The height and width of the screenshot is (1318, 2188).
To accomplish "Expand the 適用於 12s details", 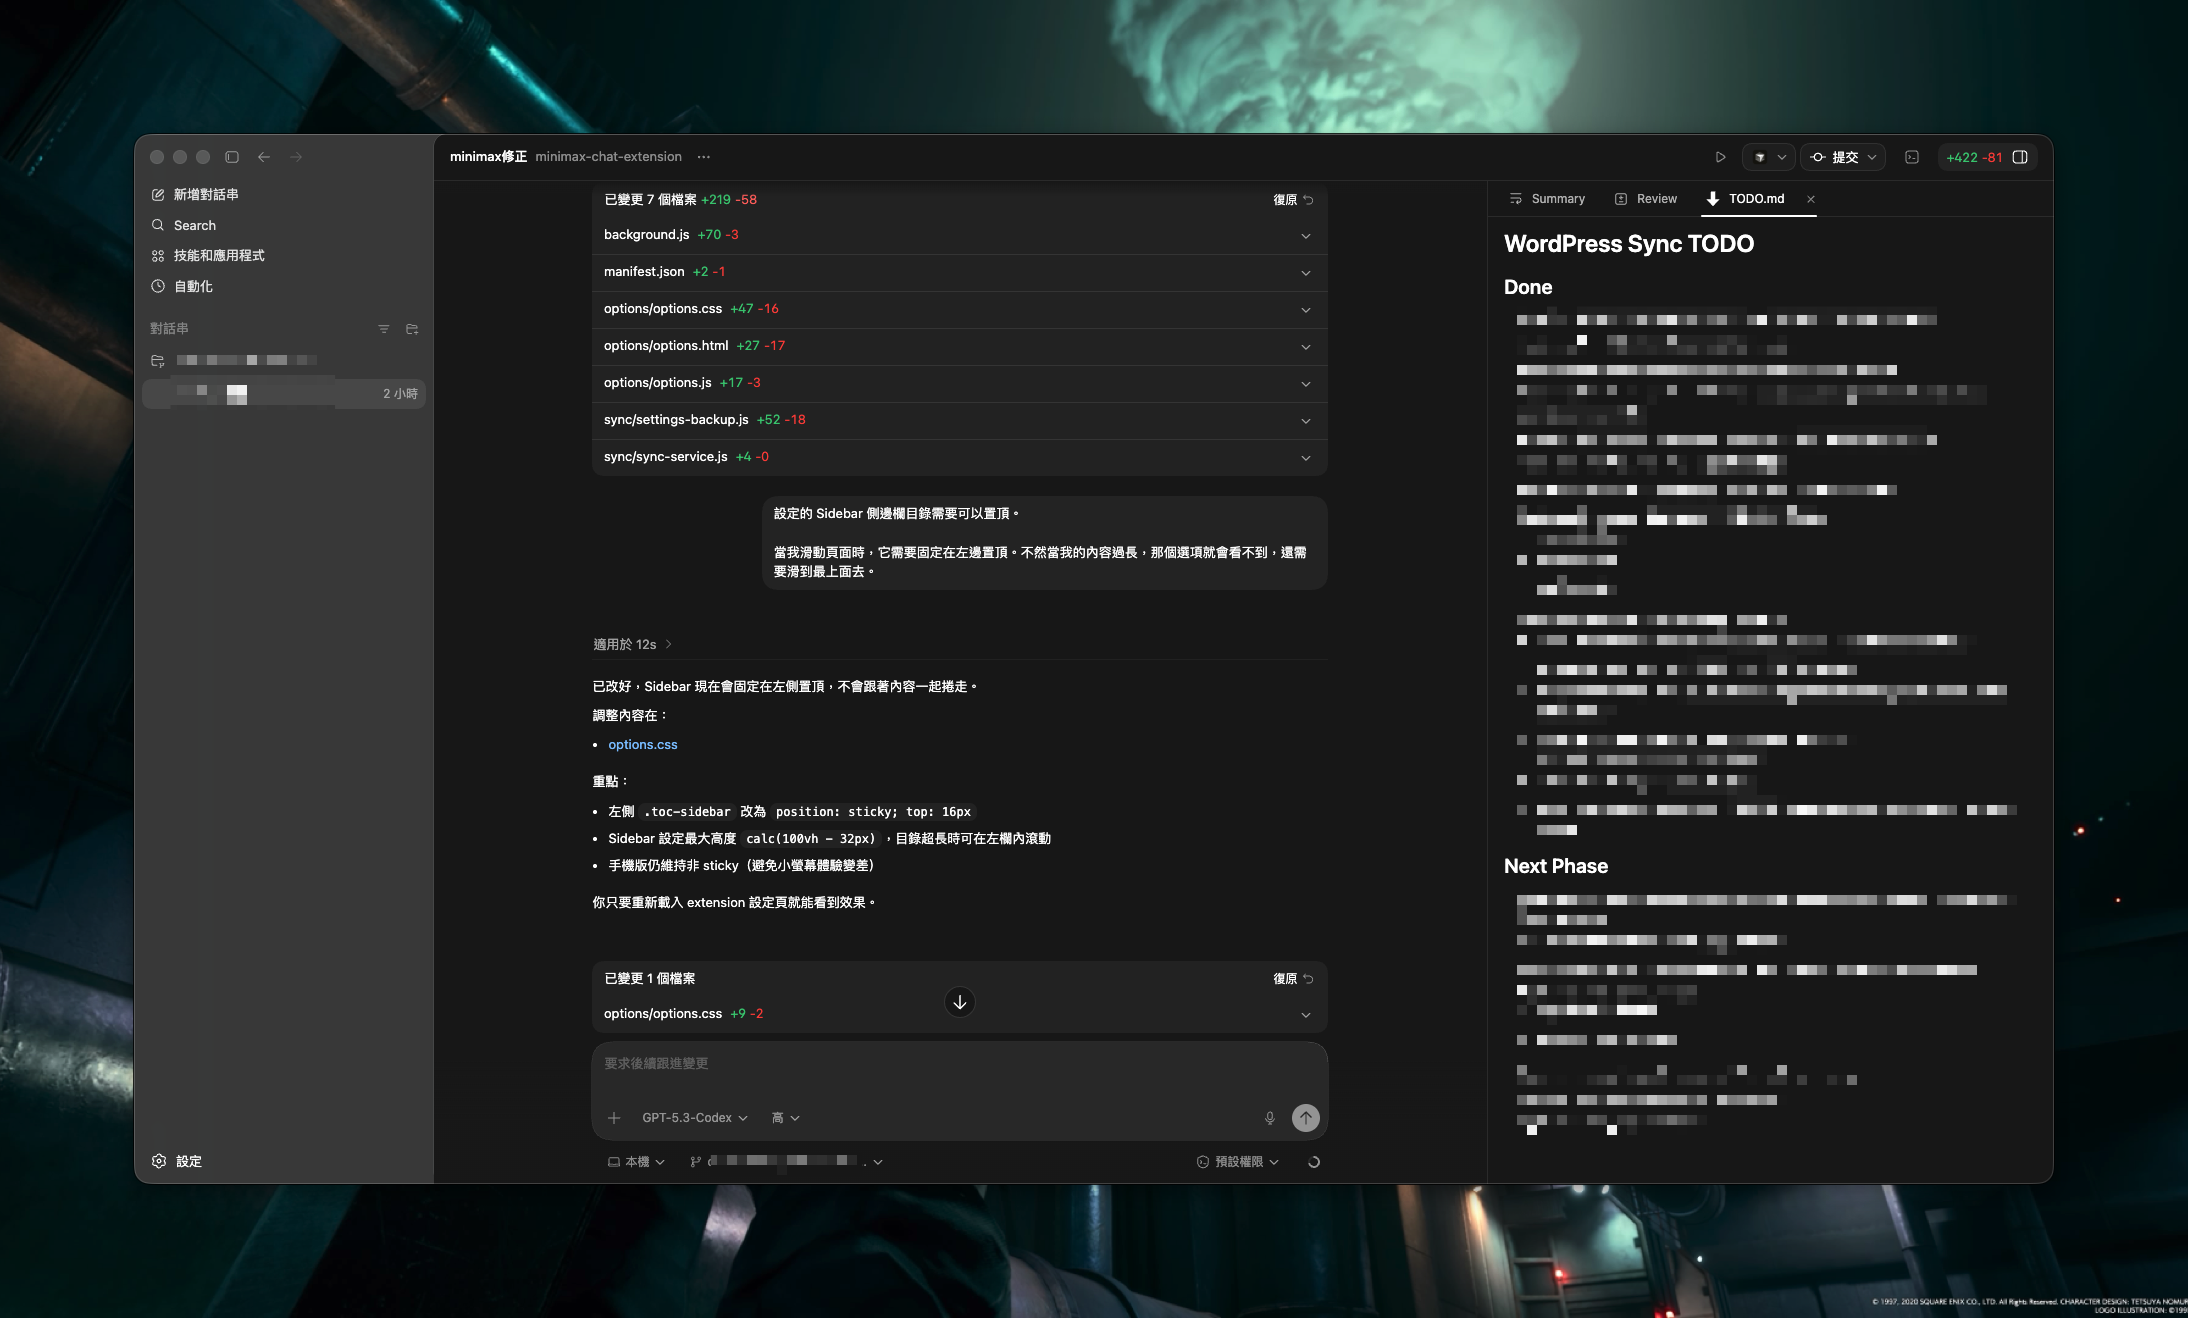I will tap(632, 644).
